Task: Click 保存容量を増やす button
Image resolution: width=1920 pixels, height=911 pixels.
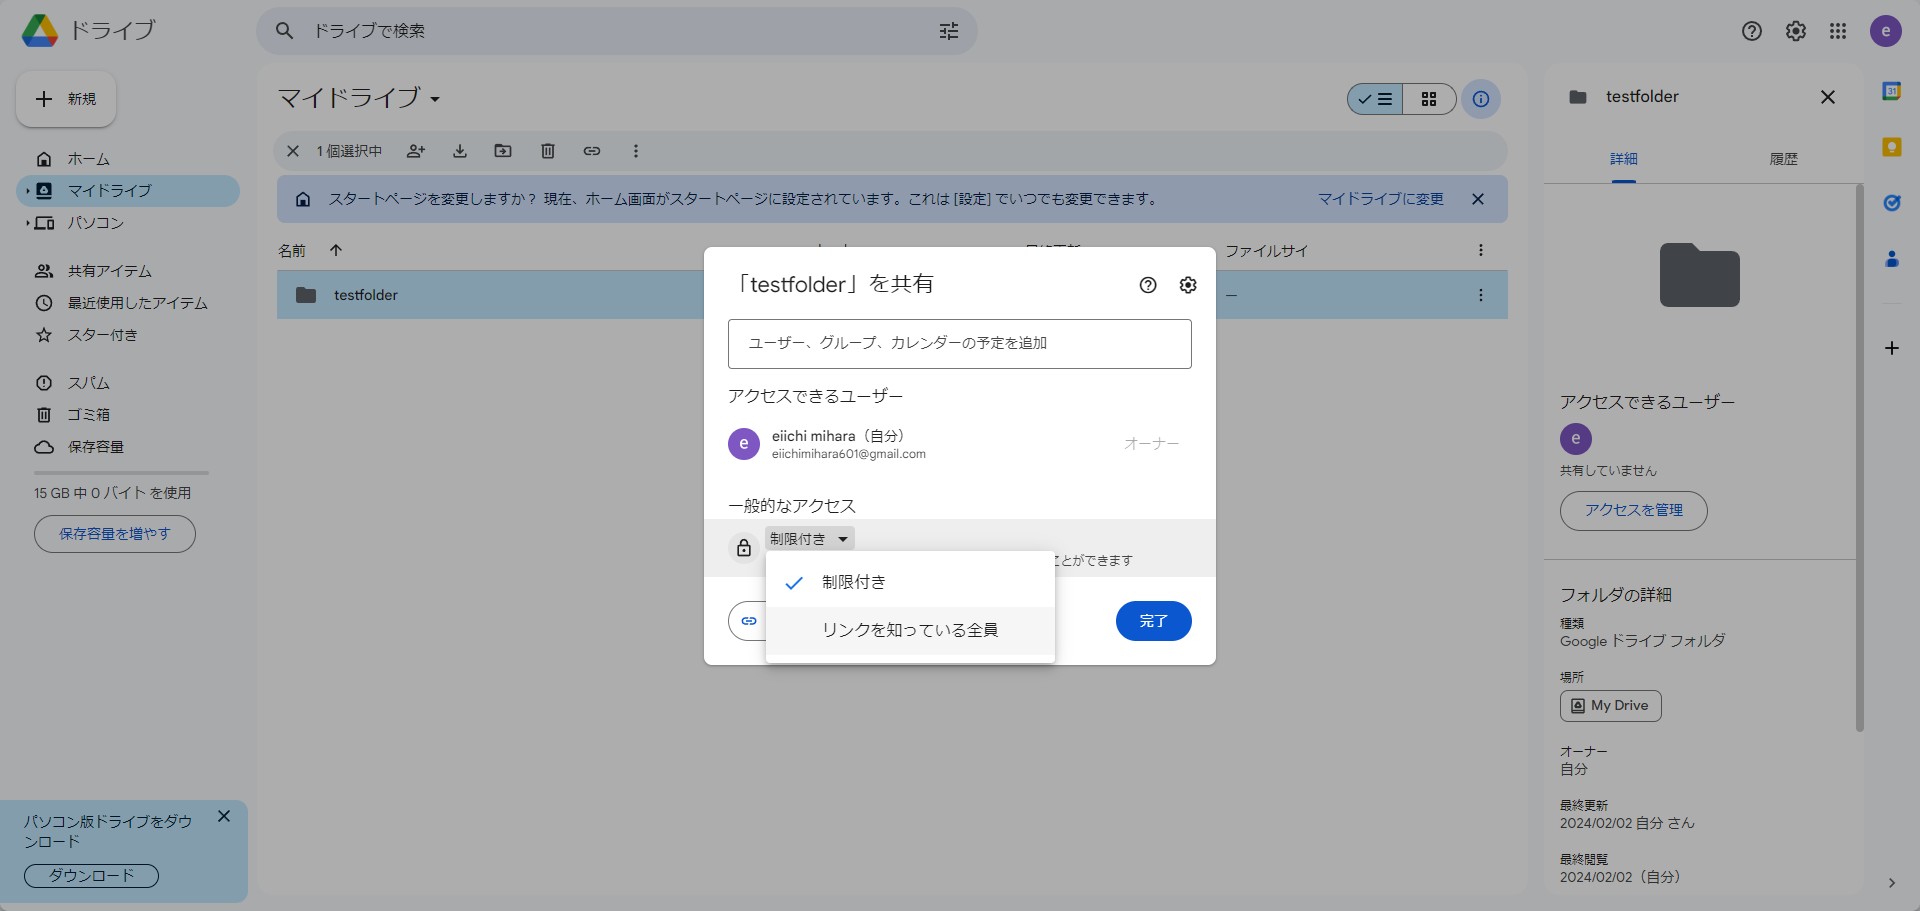Action: (x=115, y=534)
